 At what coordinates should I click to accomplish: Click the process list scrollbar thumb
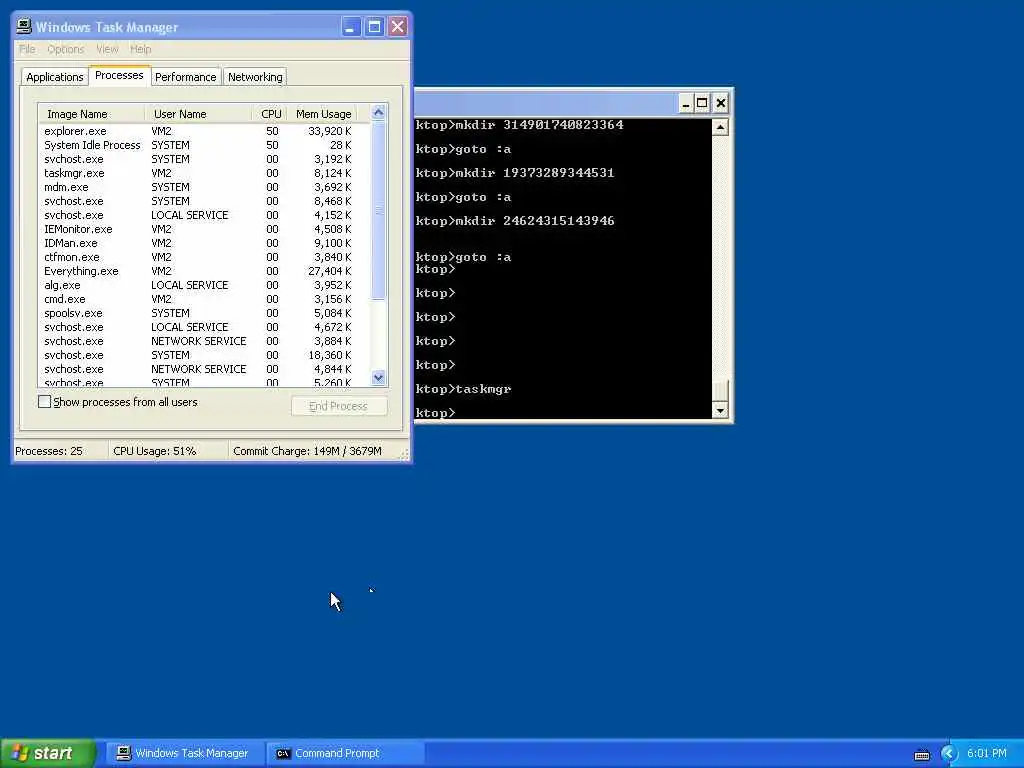378,210
